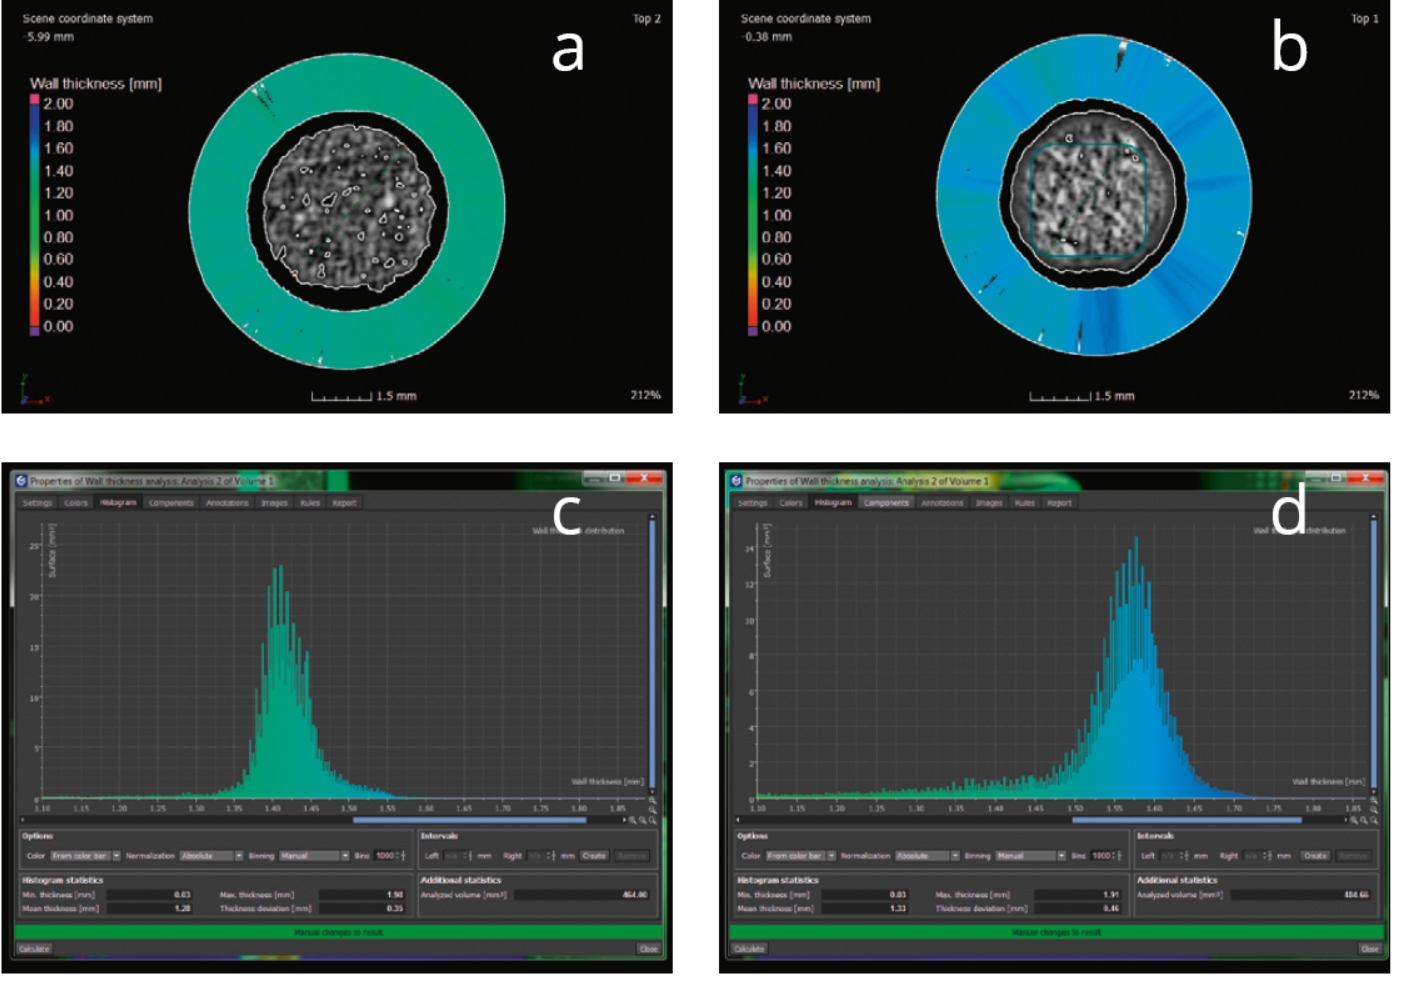Viewport: 1404px width, 990px height.
Task: Click the wall thickness color bar in view a
Action: tap(35, 215)
